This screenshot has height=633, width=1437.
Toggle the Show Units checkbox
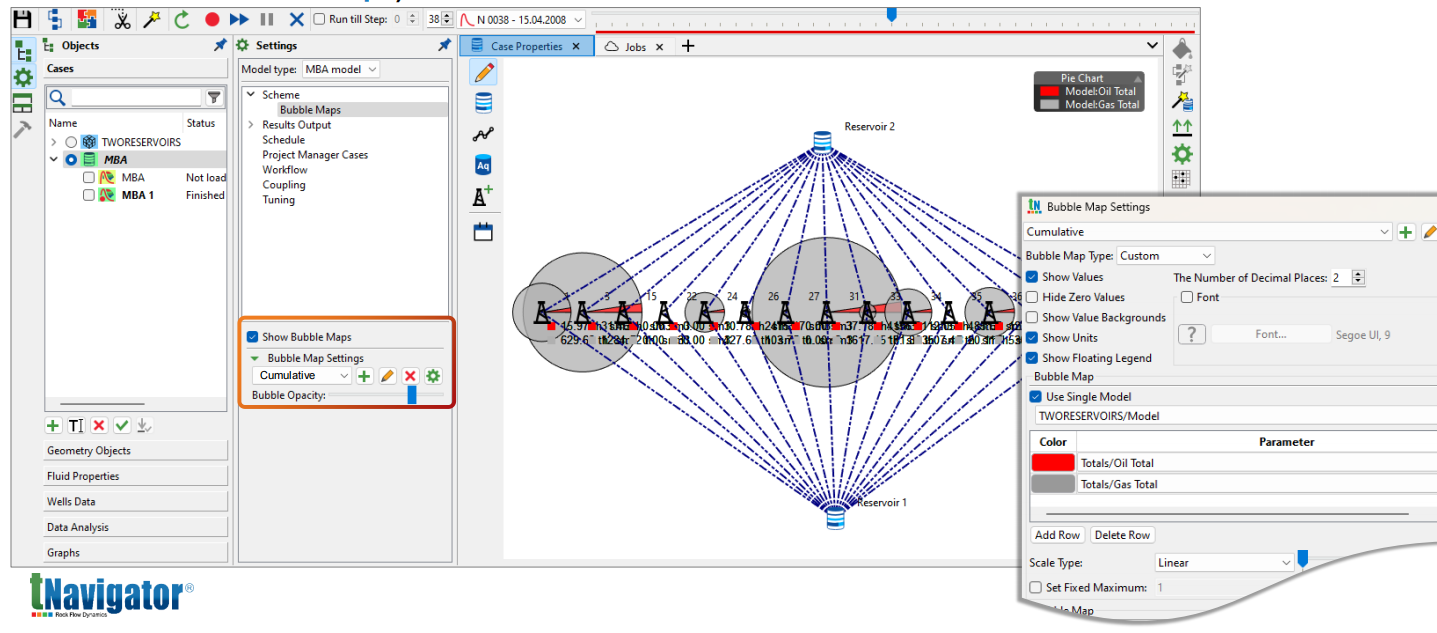tap(1032, 338)
